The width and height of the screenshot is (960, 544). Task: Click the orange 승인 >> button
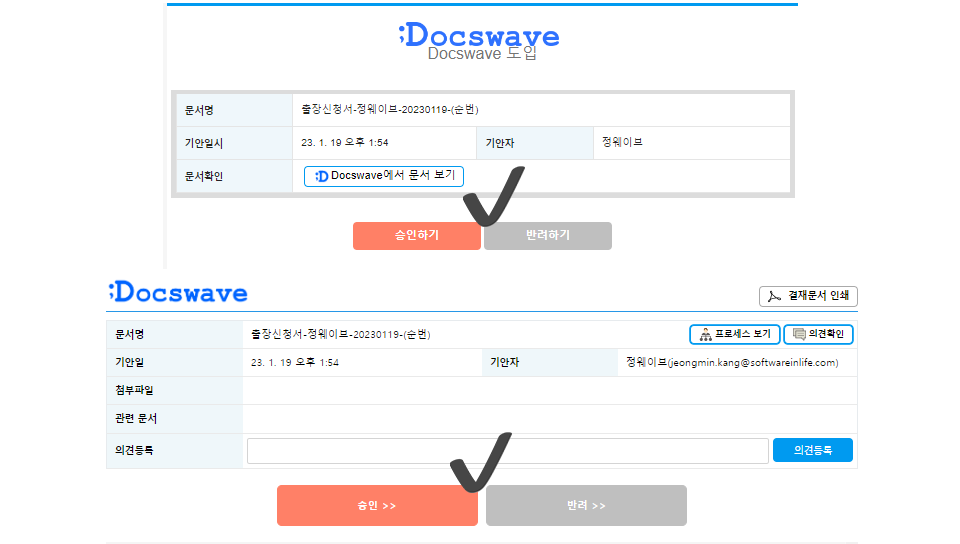tap(377, 505)
